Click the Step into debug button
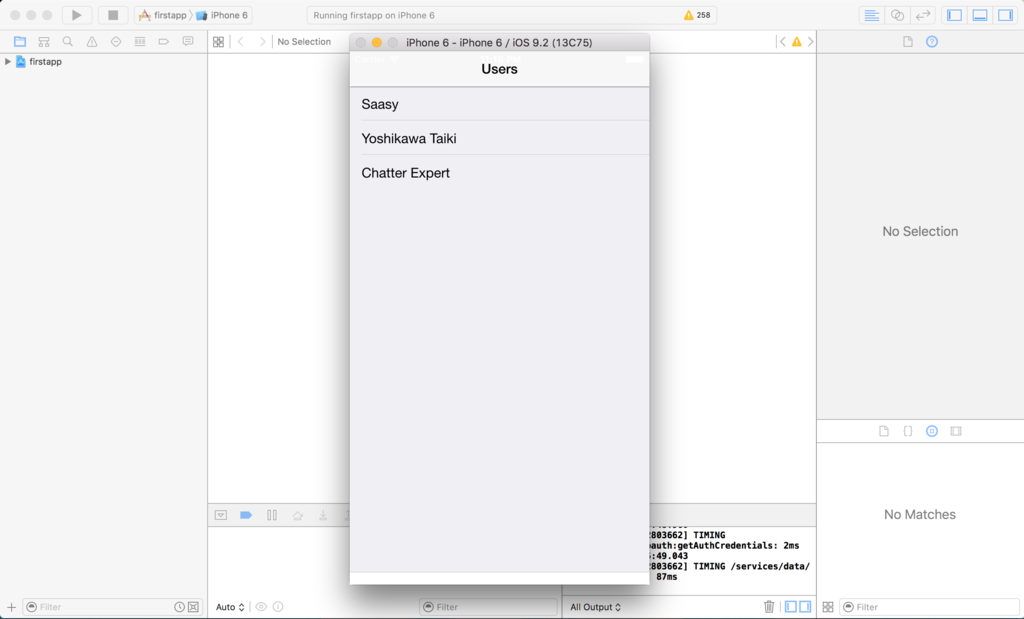The height and width of the screenshot is (619, 1024). (x=323, y=515)
